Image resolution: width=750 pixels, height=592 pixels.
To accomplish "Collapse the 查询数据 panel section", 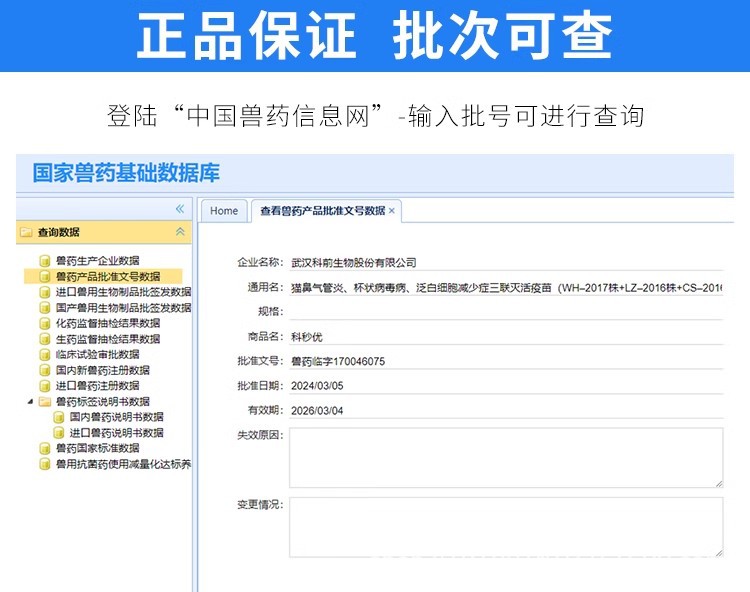I will click(180, 232).
